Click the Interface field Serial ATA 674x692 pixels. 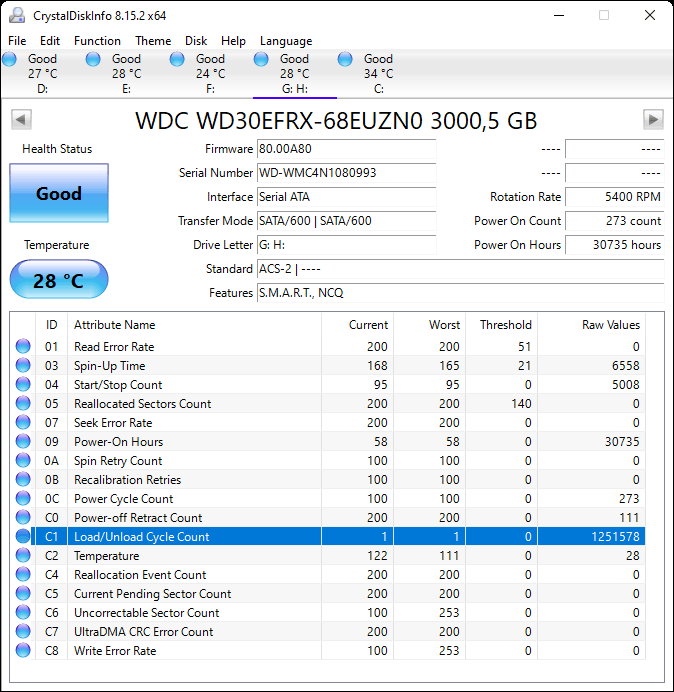pos(346,196)
